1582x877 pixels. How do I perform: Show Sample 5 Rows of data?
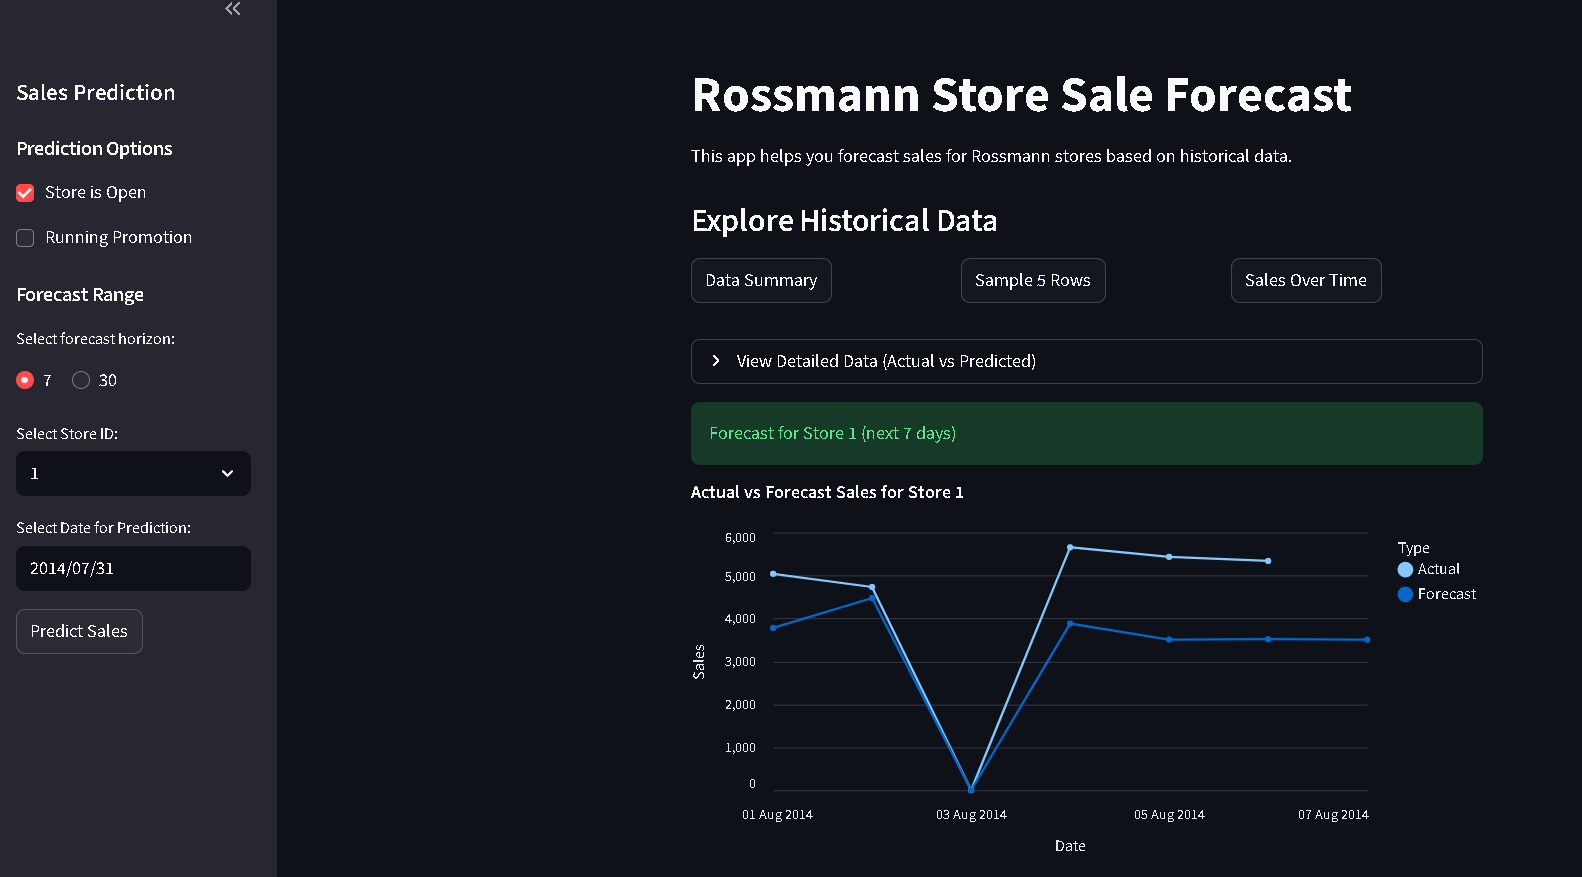pos(1032,280)
